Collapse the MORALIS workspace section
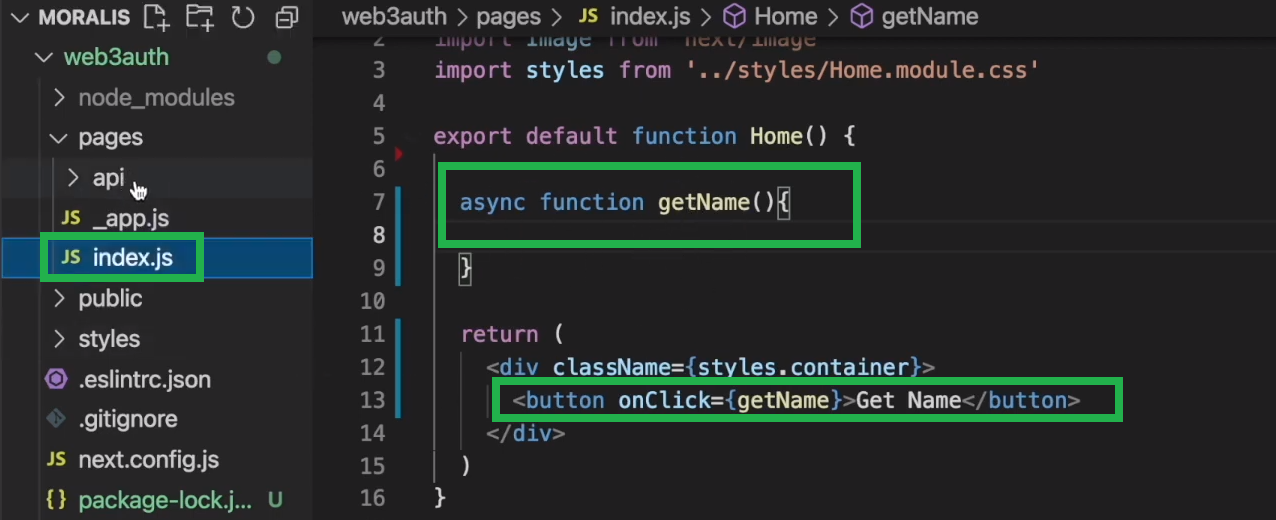 tap(19, 17)
